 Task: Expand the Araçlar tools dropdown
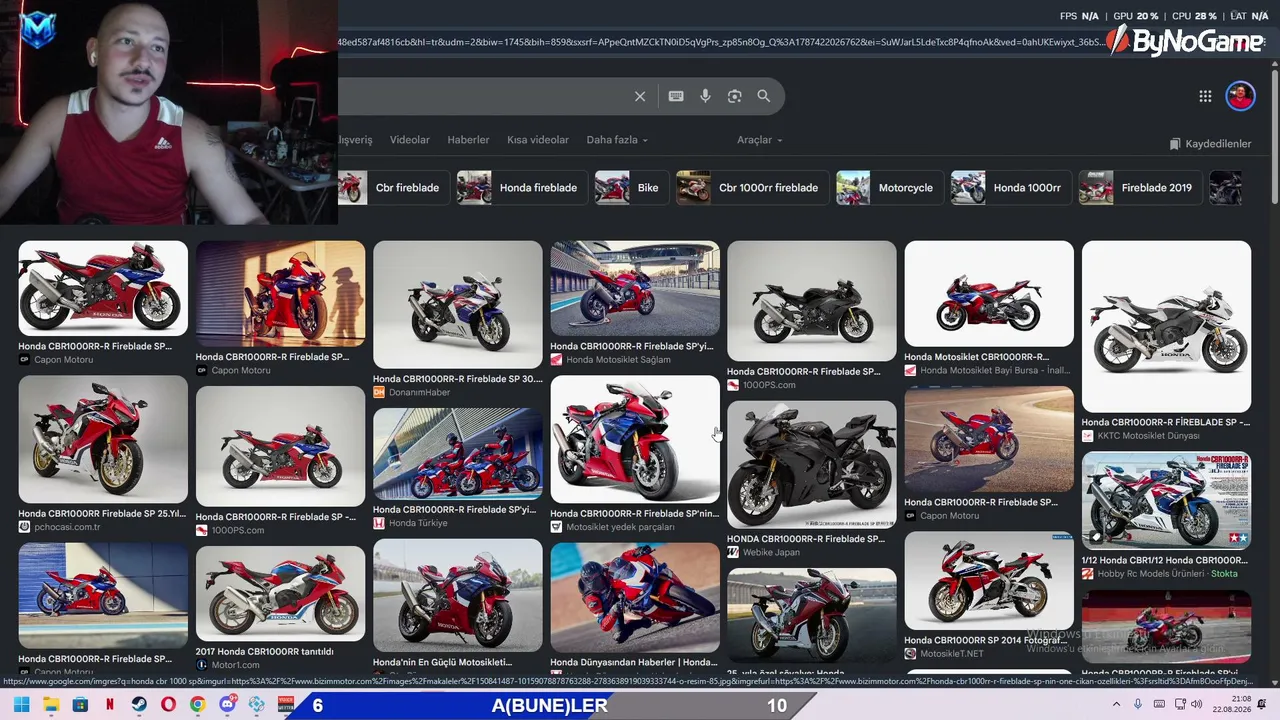click(x=760, y=140)
